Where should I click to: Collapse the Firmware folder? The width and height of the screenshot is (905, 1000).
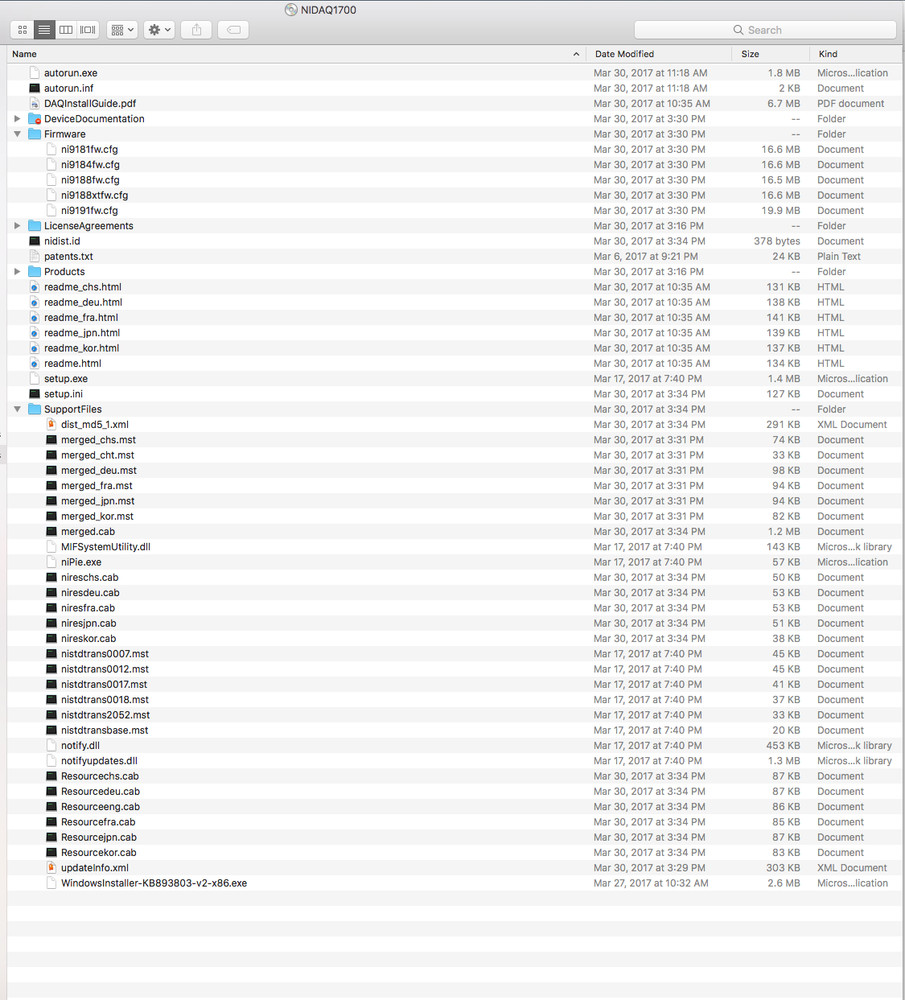[x=17, y=134]
